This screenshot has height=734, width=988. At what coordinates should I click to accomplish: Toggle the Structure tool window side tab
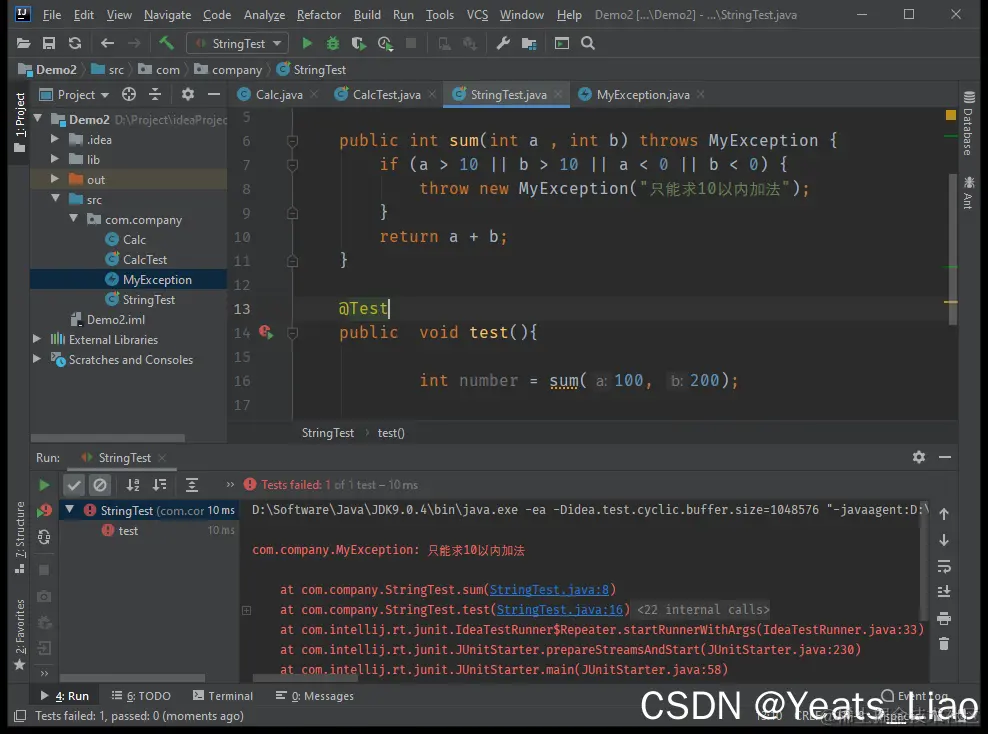(20, 537)
